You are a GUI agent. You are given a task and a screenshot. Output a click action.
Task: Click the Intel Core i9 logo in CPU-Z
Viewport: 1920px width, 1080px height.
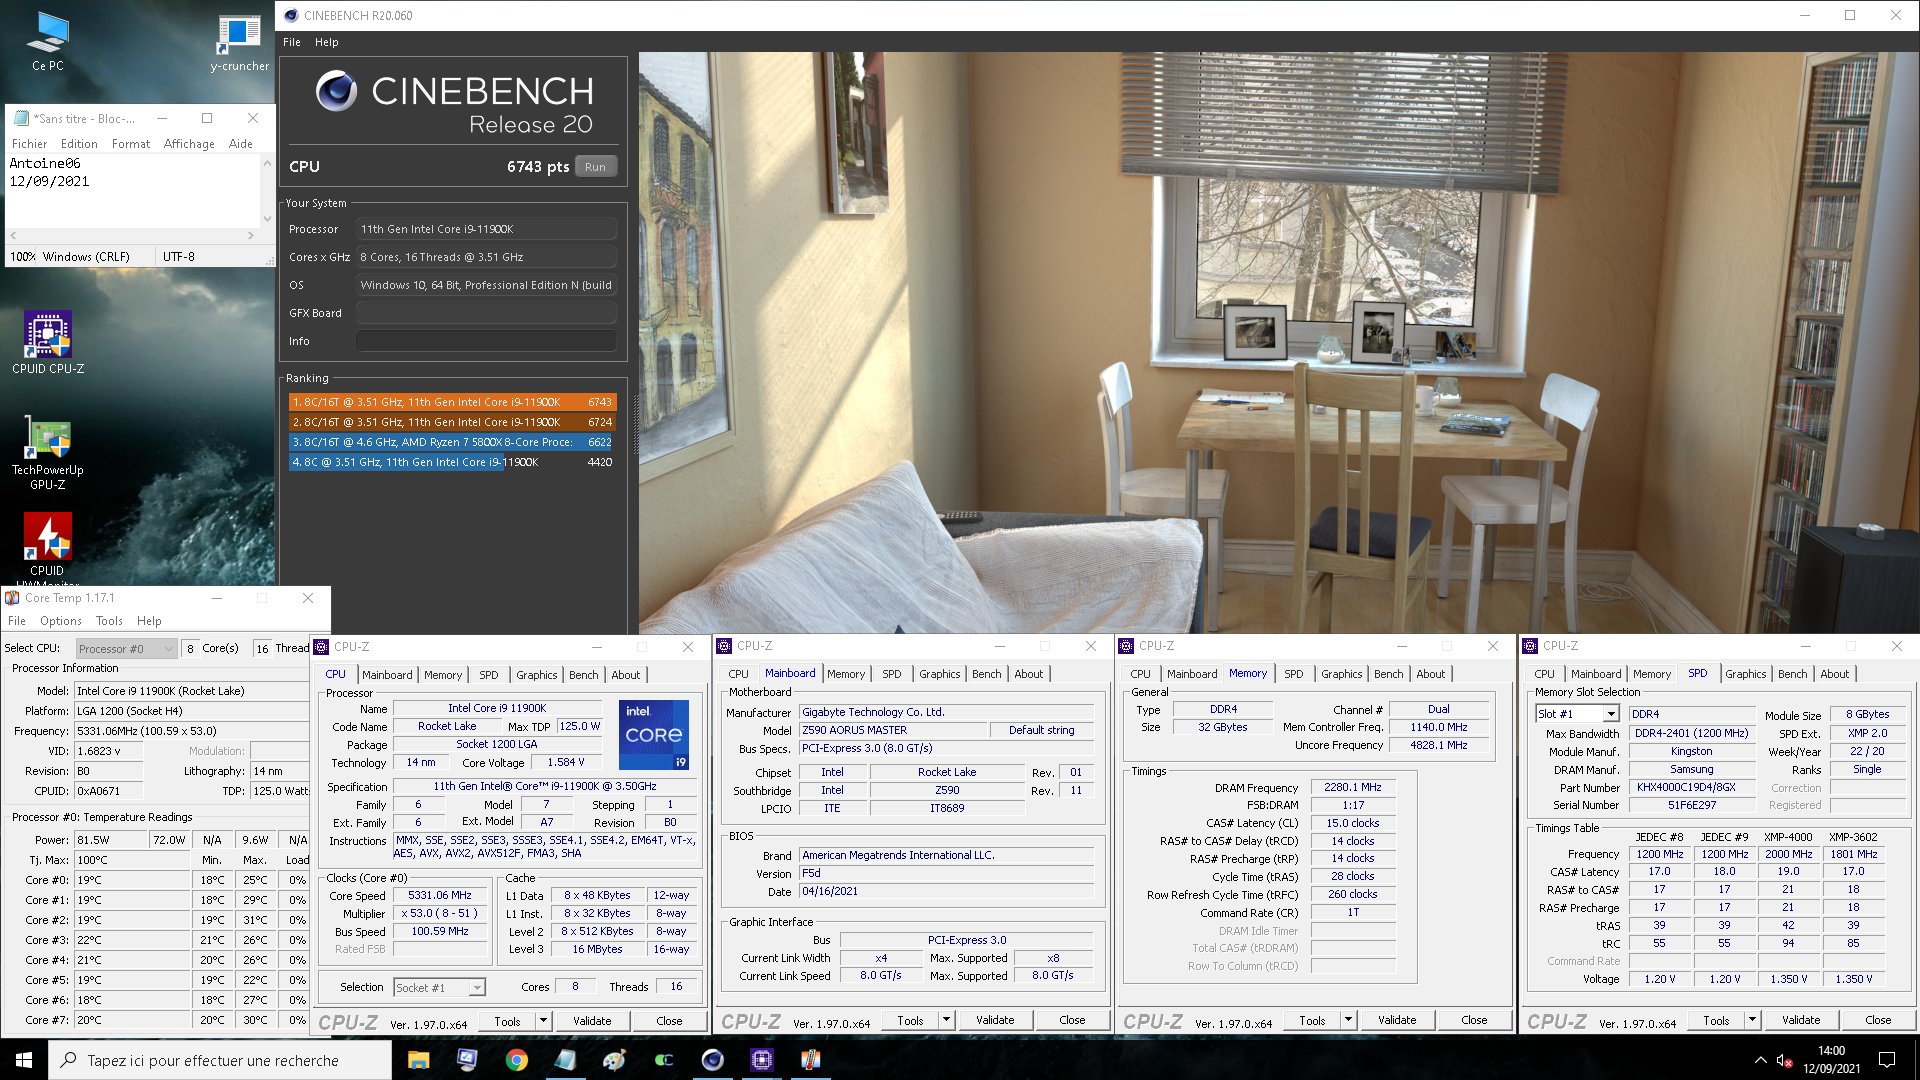coord(654,735)
